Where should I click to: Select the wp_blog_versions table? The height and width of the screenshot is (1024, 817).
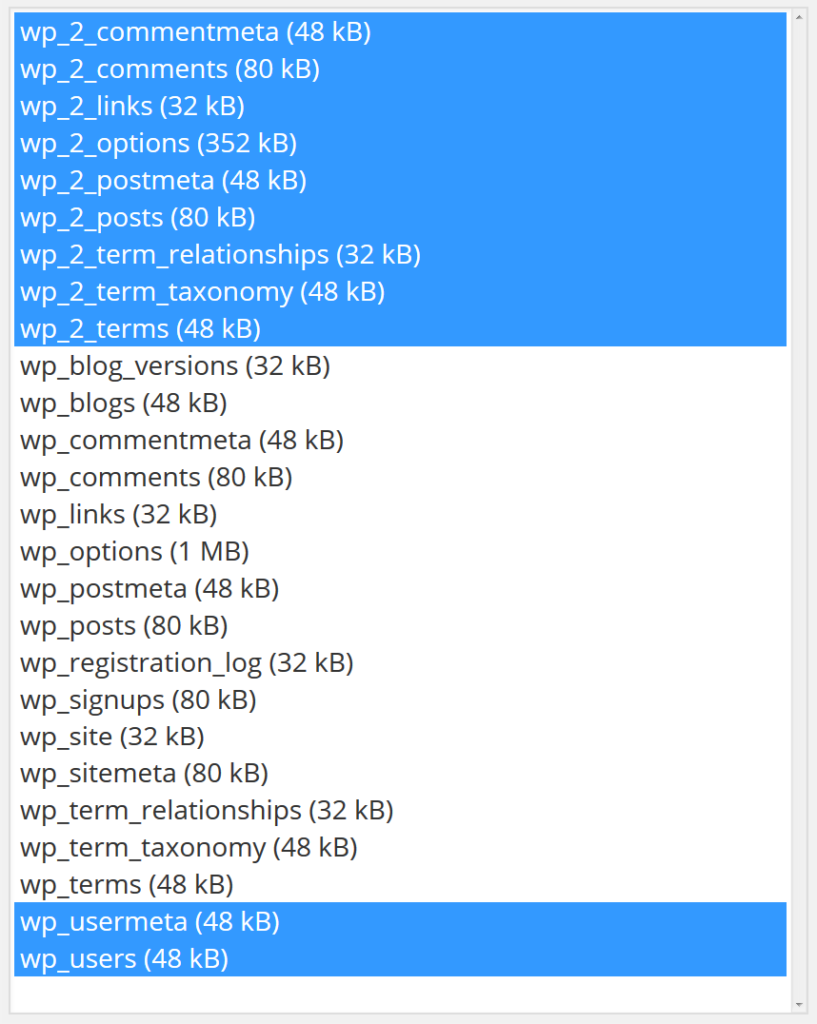[x=175, y=366]
